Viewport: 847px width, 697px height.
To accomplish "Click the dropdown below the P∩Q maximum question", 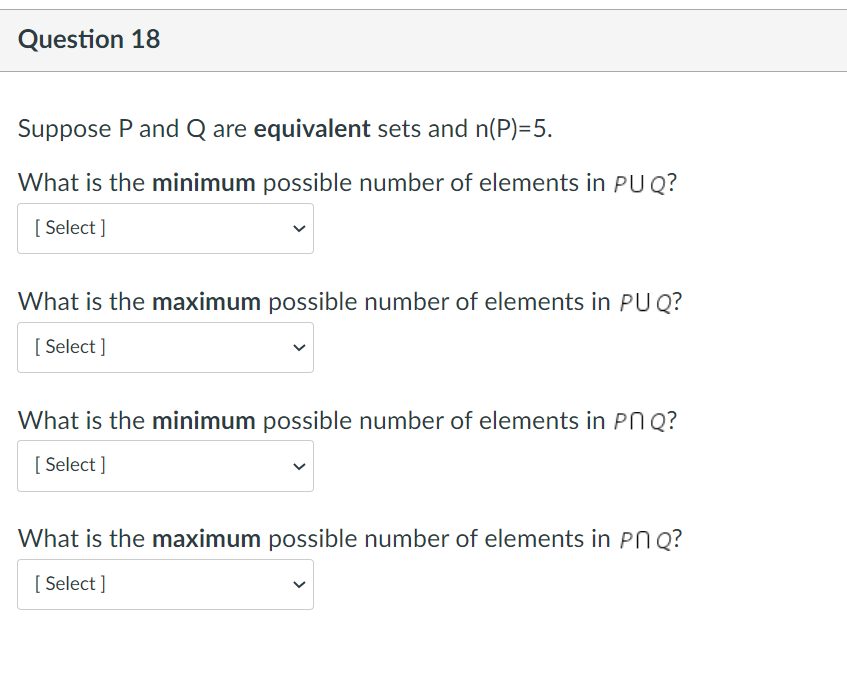I will coord(165,583).
